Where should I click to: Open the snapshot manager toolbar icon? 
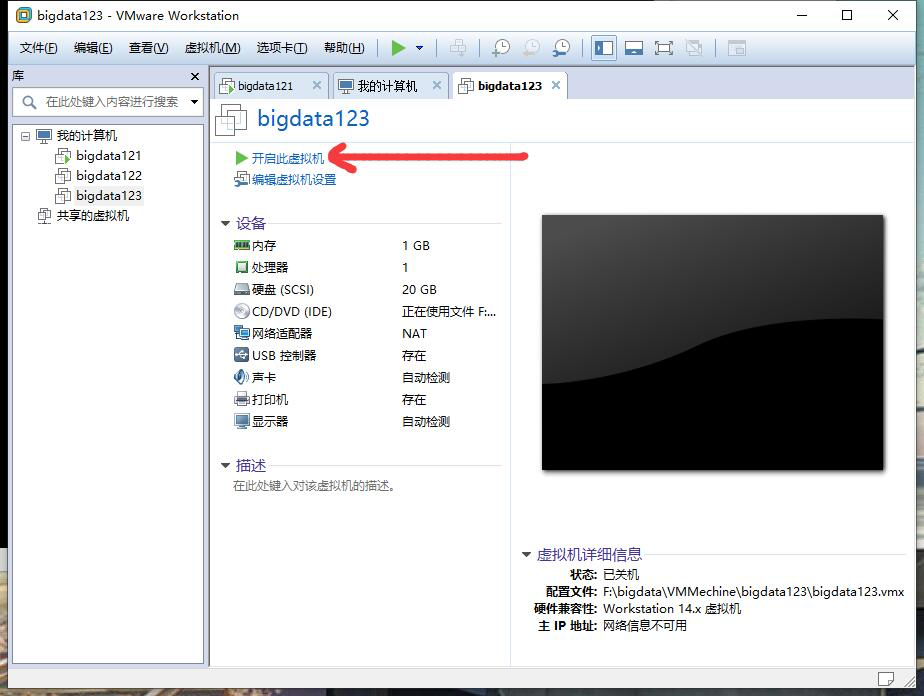562,48
